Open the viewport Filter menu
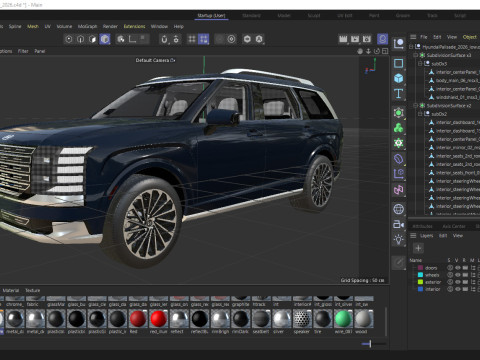 pos(23,51)
